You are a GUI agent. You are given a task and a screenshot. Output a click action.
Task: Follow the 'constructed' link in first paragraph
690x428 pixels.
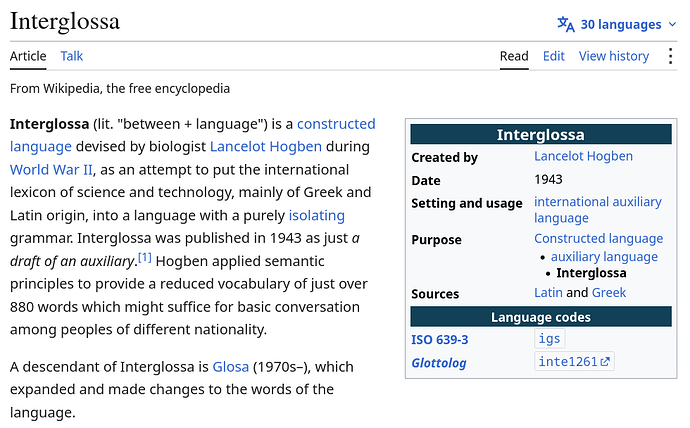(336, 124)
